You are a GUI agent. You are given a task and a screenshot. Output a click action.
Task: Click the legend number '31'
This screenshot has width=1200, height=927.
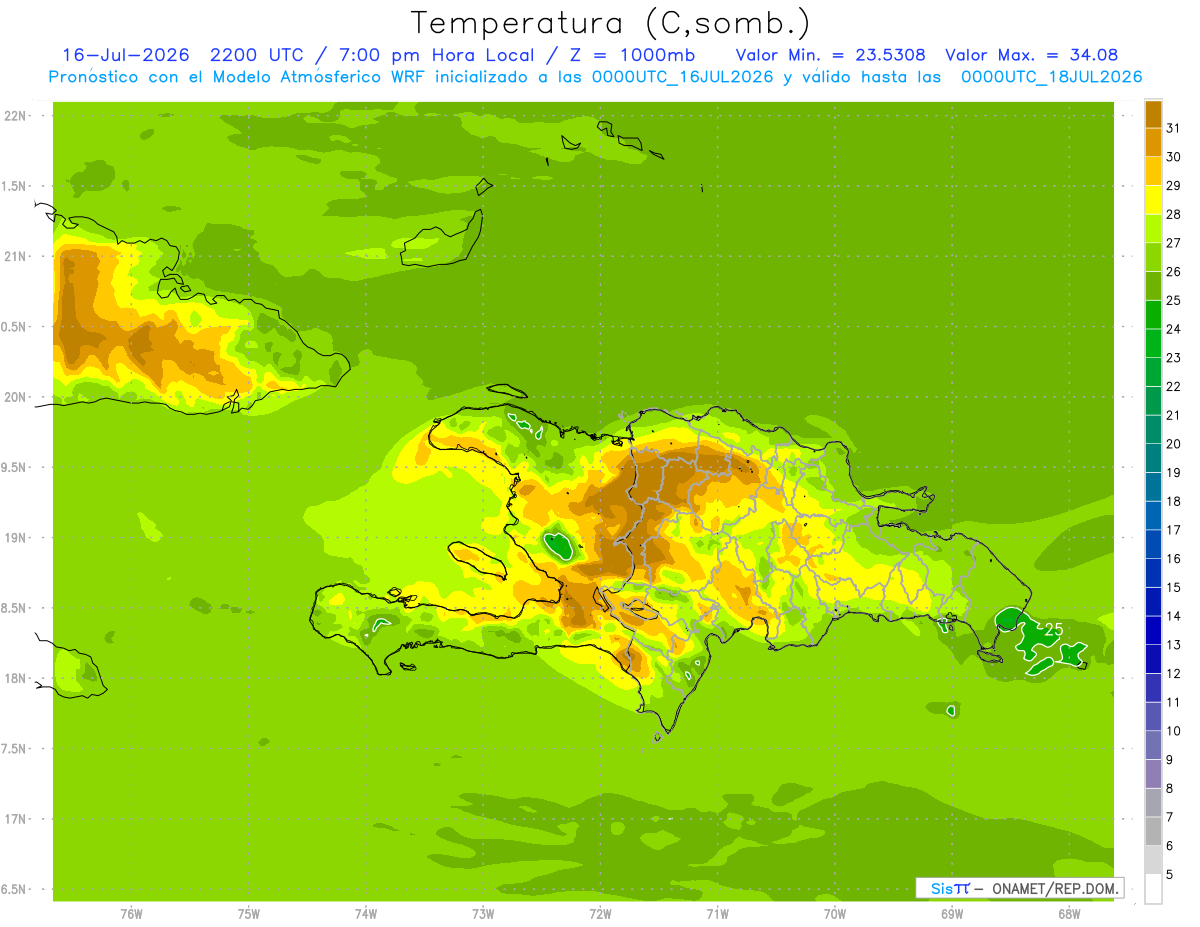(1174, 128)
